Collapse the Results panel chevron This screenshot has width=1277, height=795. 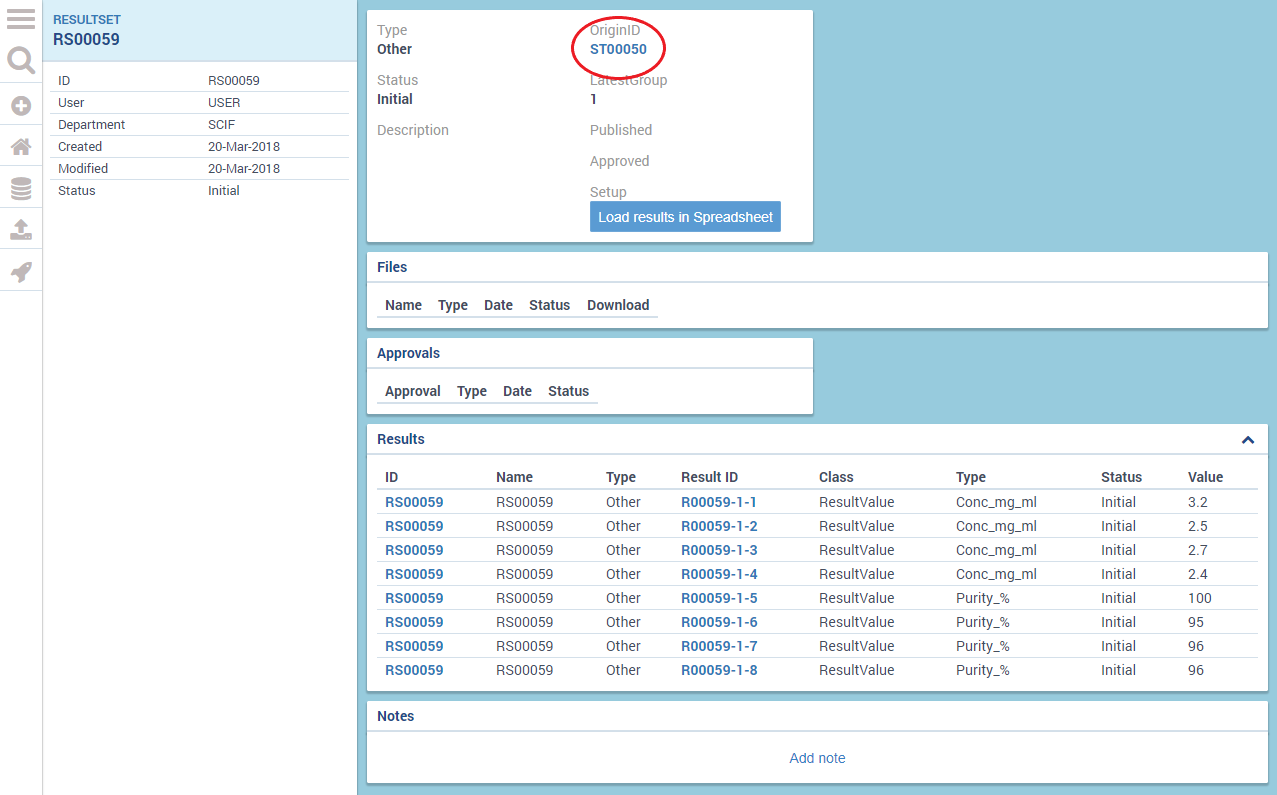(x=1247, y=440)
